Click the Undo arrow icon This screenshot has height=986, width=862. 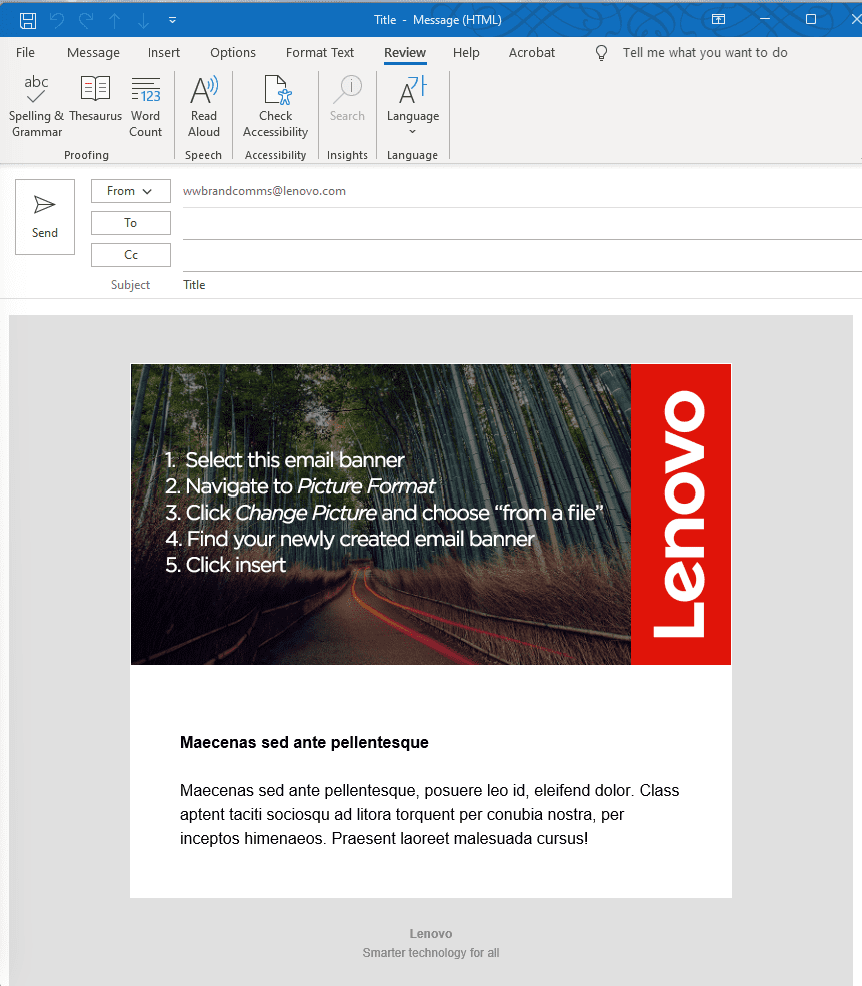57,20
